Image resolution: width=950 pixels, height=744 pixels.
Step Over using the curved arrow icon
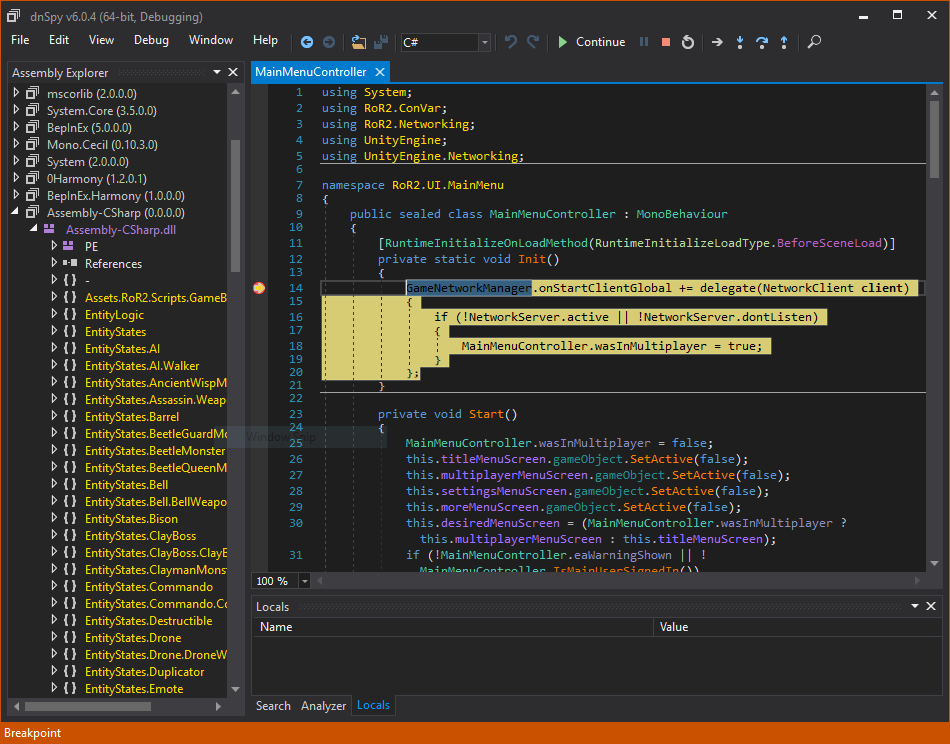pyautogui.click(x=762, y=42)
